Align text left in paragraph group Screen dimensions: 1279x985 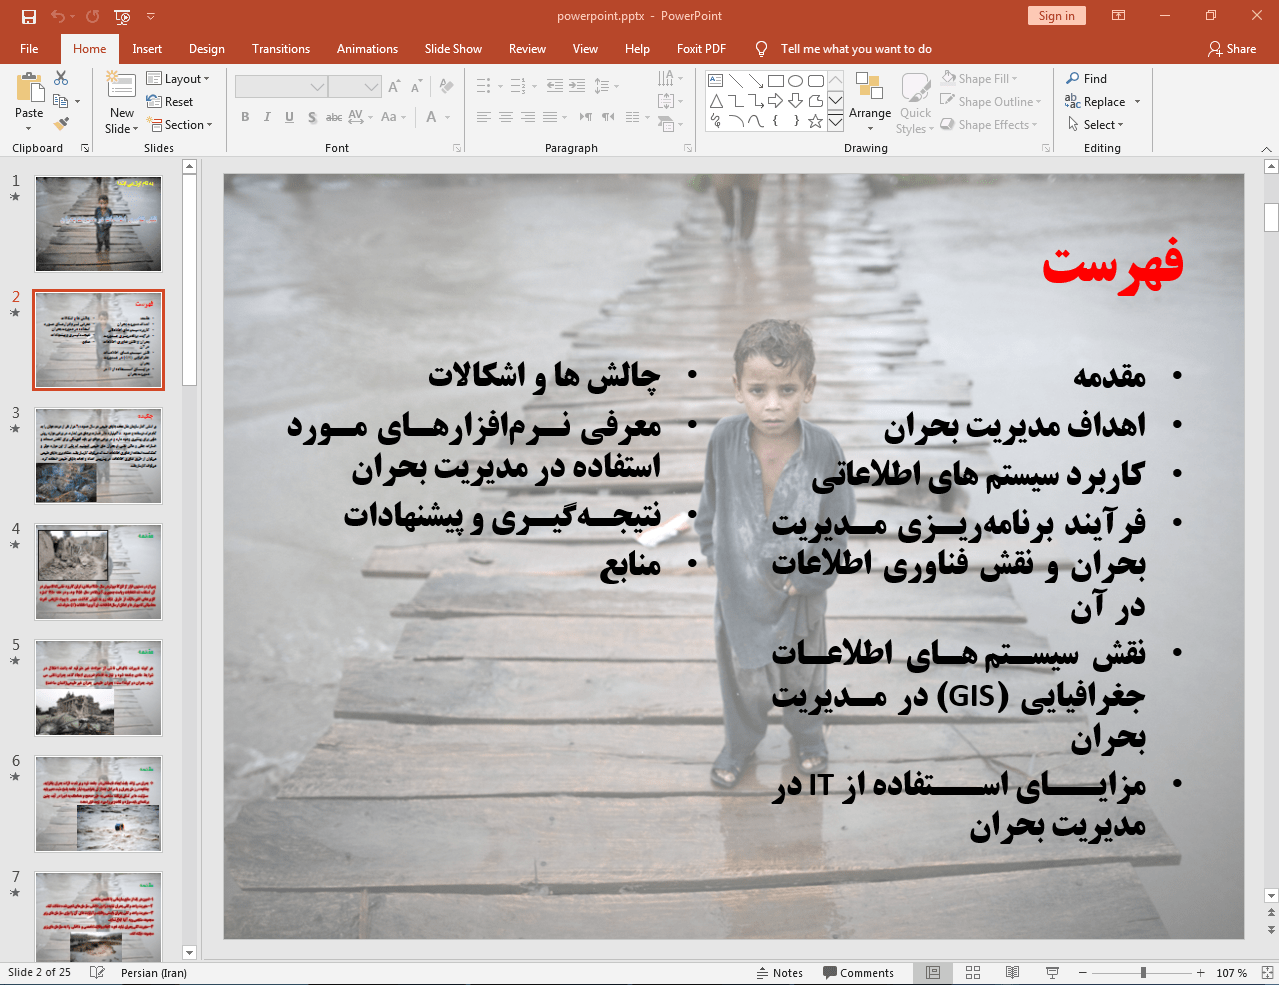coord(484,117)
